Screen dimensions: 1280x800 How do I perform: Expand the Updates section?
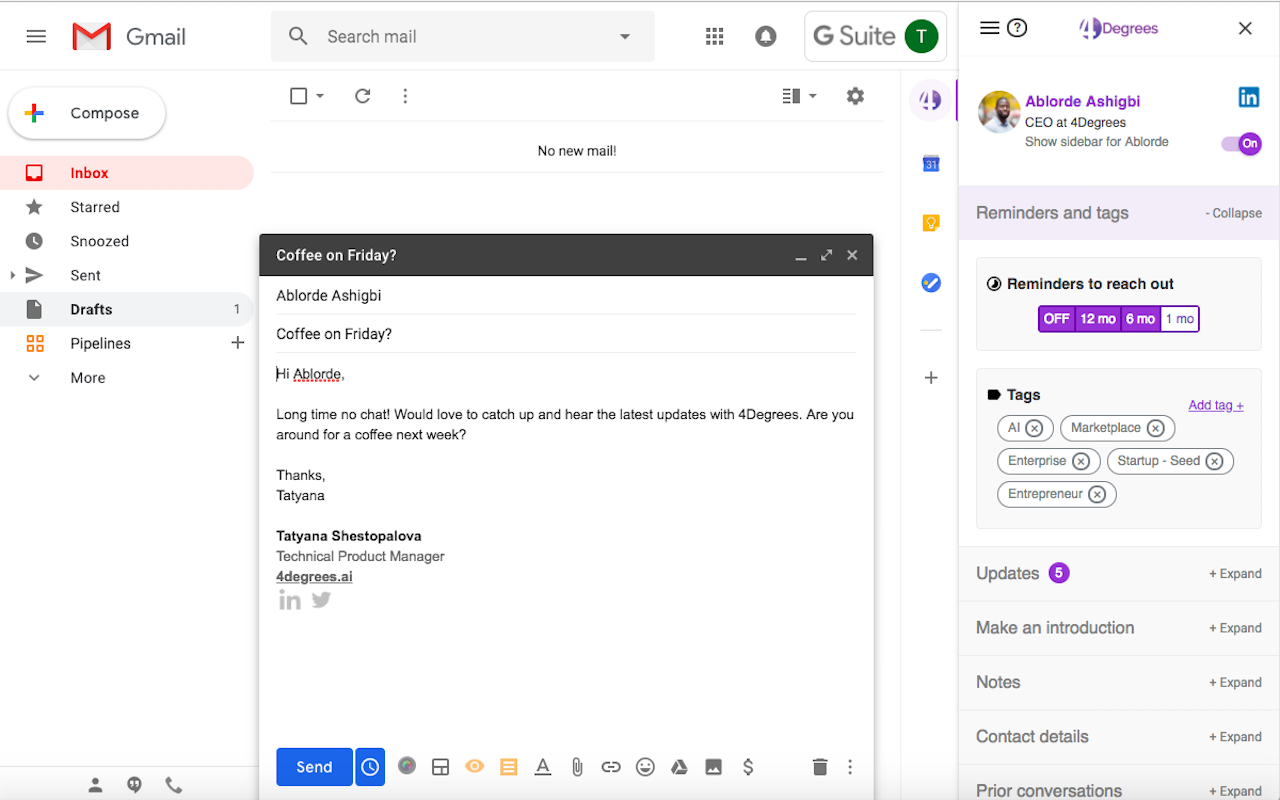pyautogui.click(x=1235, y=573)
